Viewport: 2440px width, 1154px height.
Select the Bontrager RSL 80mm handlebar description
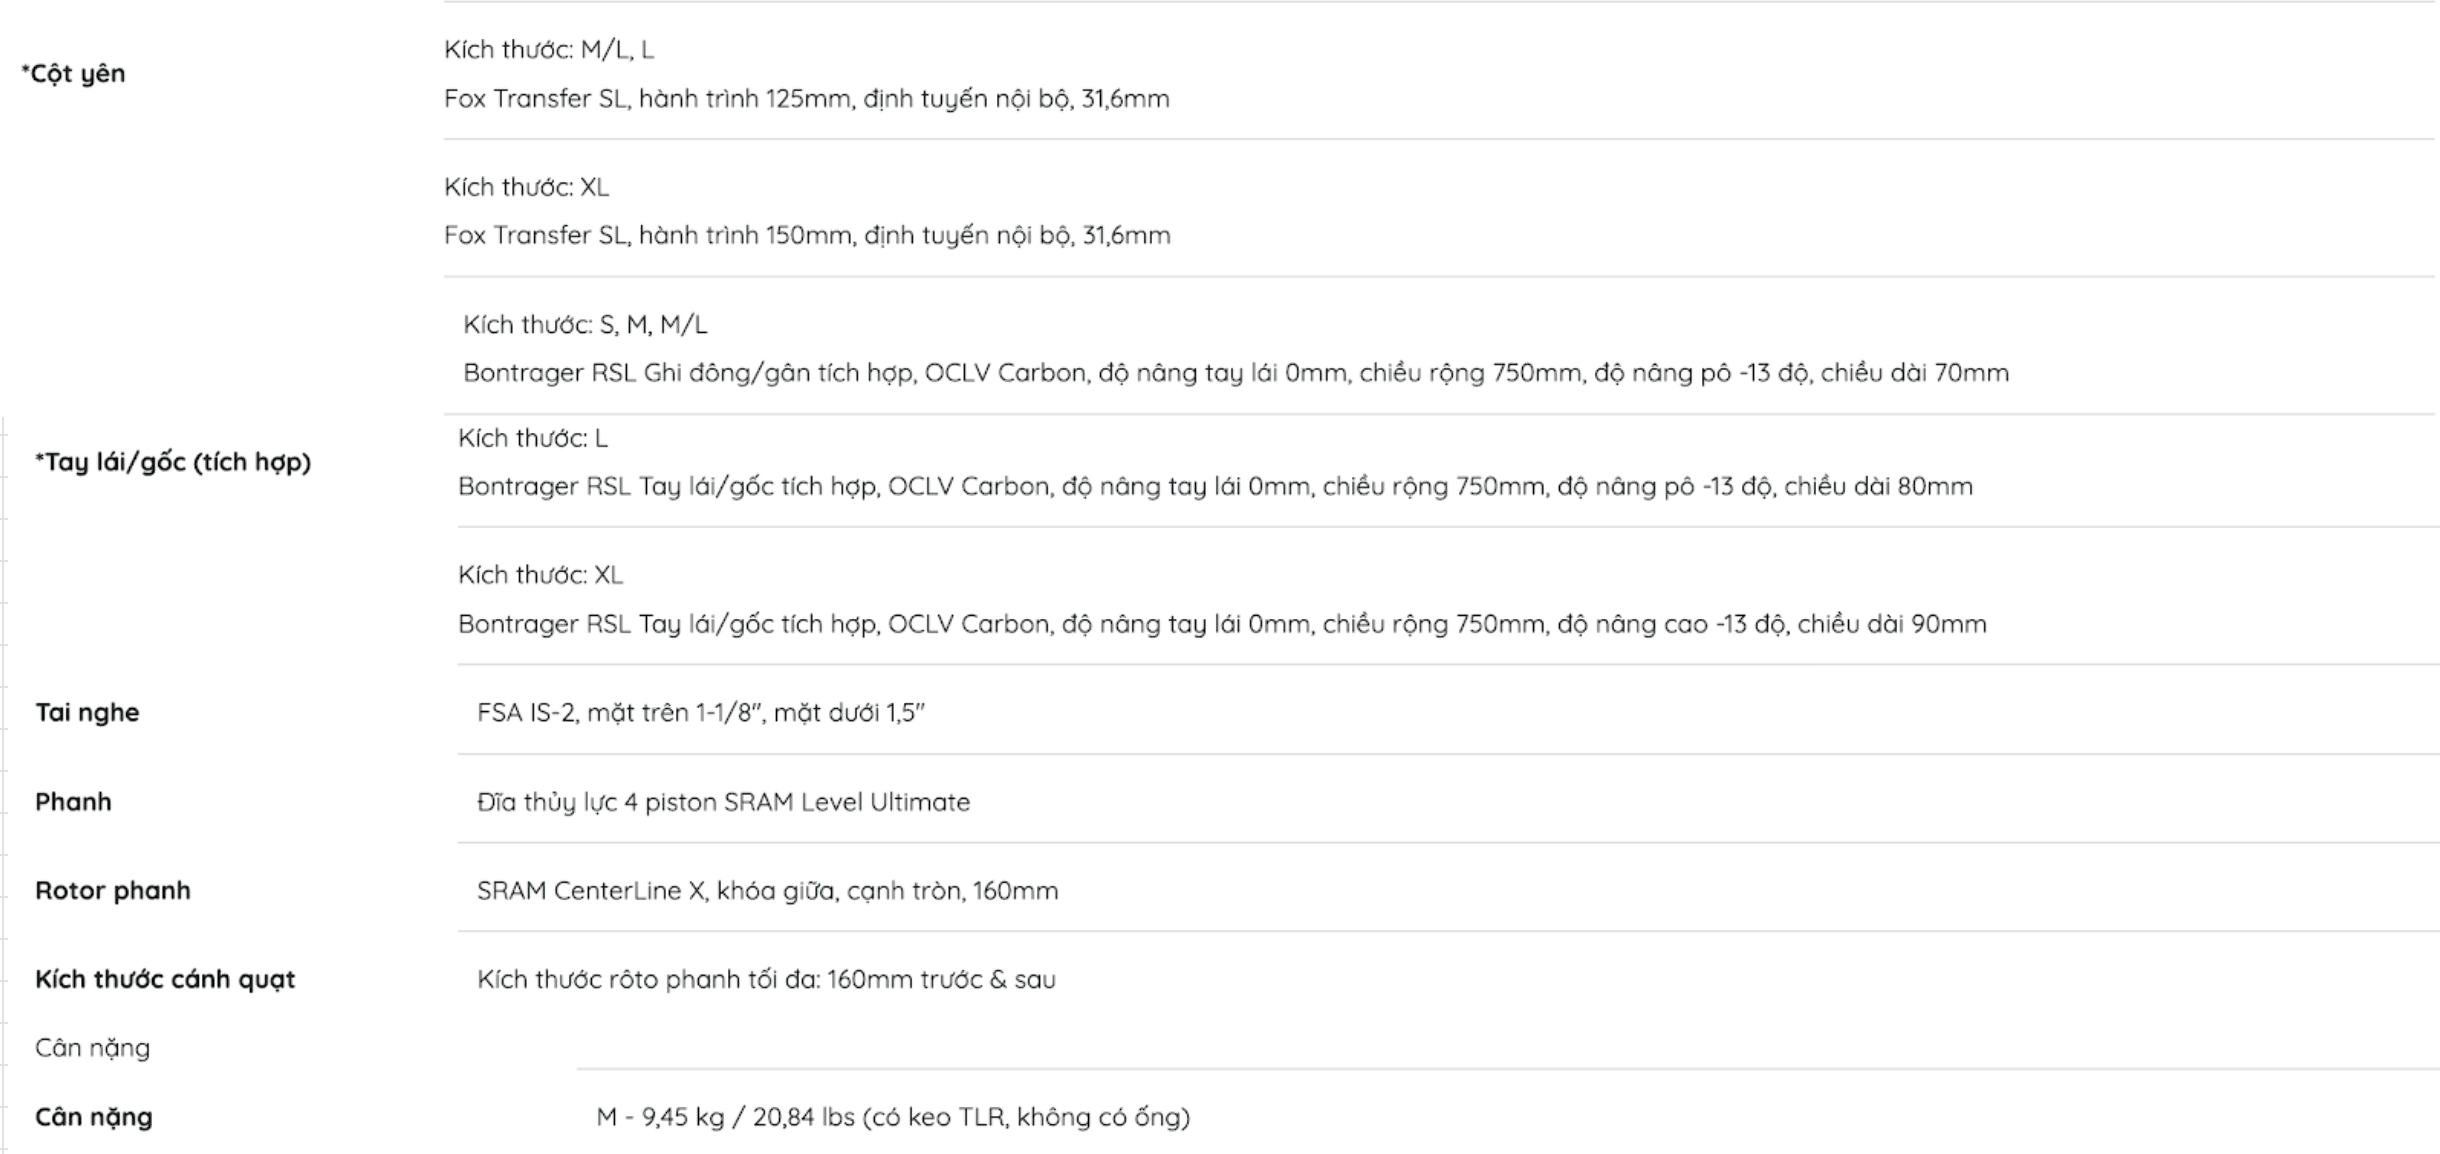click(x=1215, y=486)
